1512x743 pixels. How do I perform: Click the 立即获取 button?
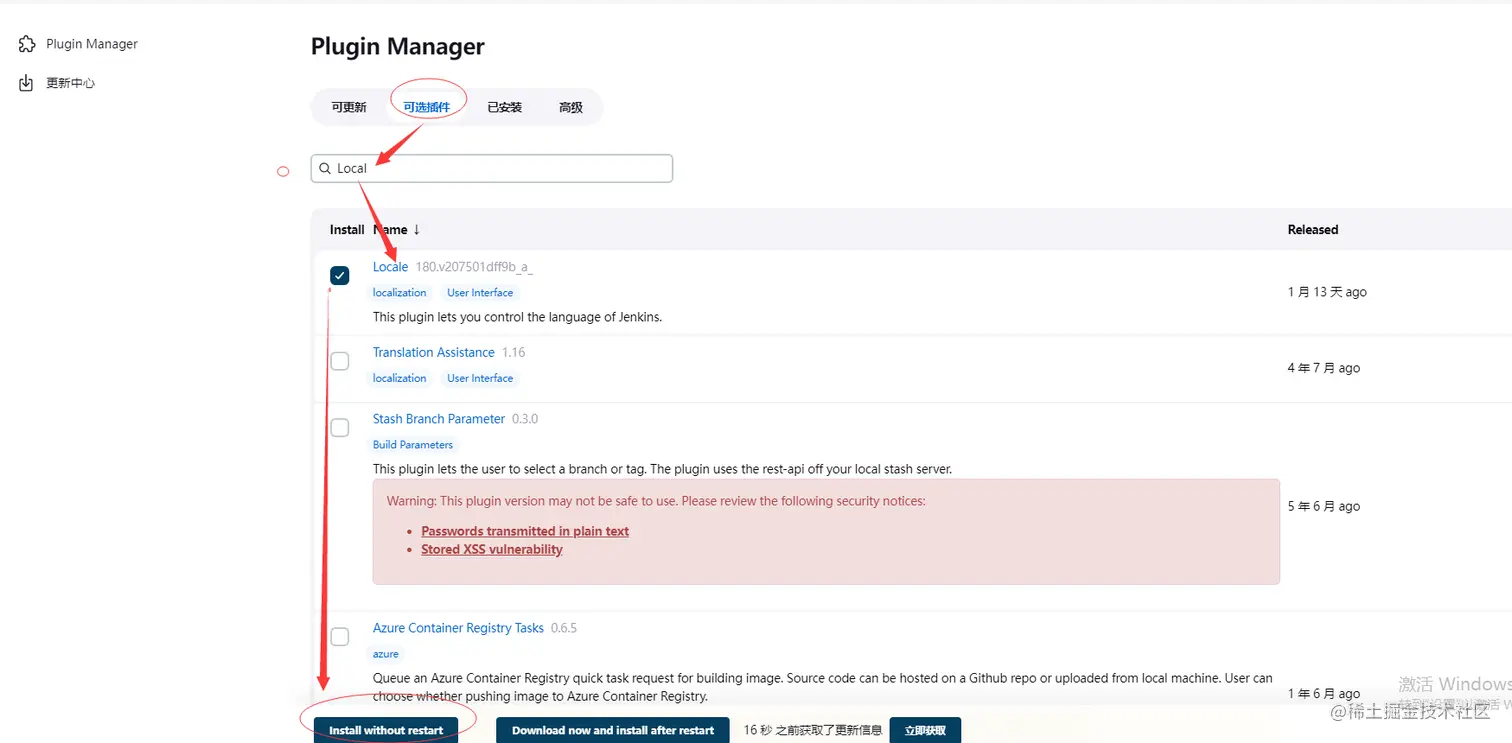(x=925, y=730)
